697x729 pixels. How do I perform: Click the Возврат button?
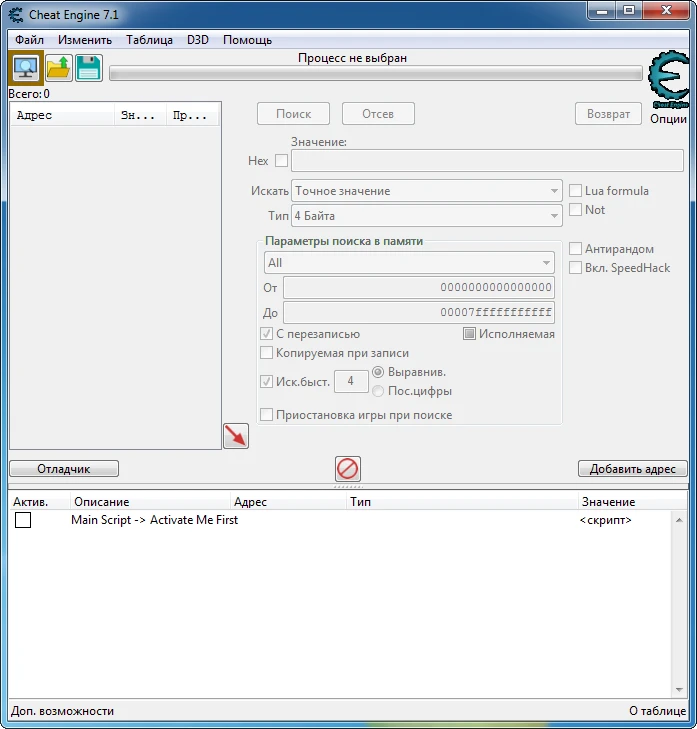point(608,114)
